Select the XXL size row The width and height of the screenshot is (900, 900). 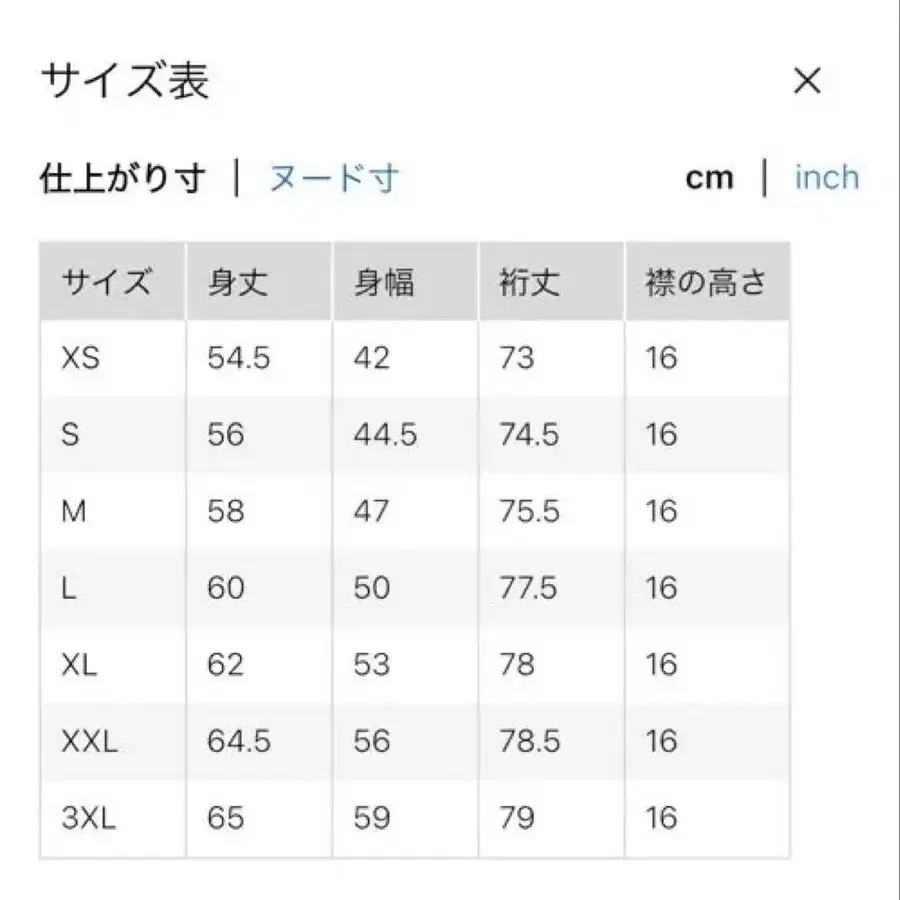pos(92,742)
